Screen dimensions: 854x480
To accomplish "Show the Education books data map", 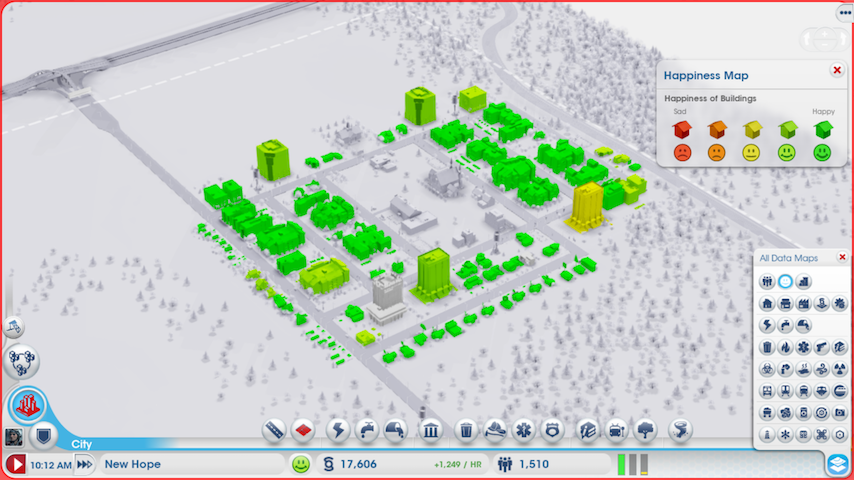I will pyautogui.click(x=840, y=347).
